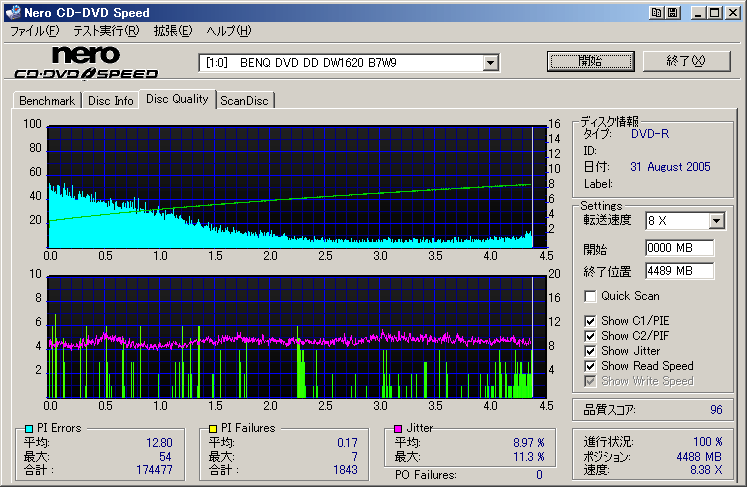Screen dimensions: 747x487
Task: Click the quality score value 96
Action: (716, 410)
